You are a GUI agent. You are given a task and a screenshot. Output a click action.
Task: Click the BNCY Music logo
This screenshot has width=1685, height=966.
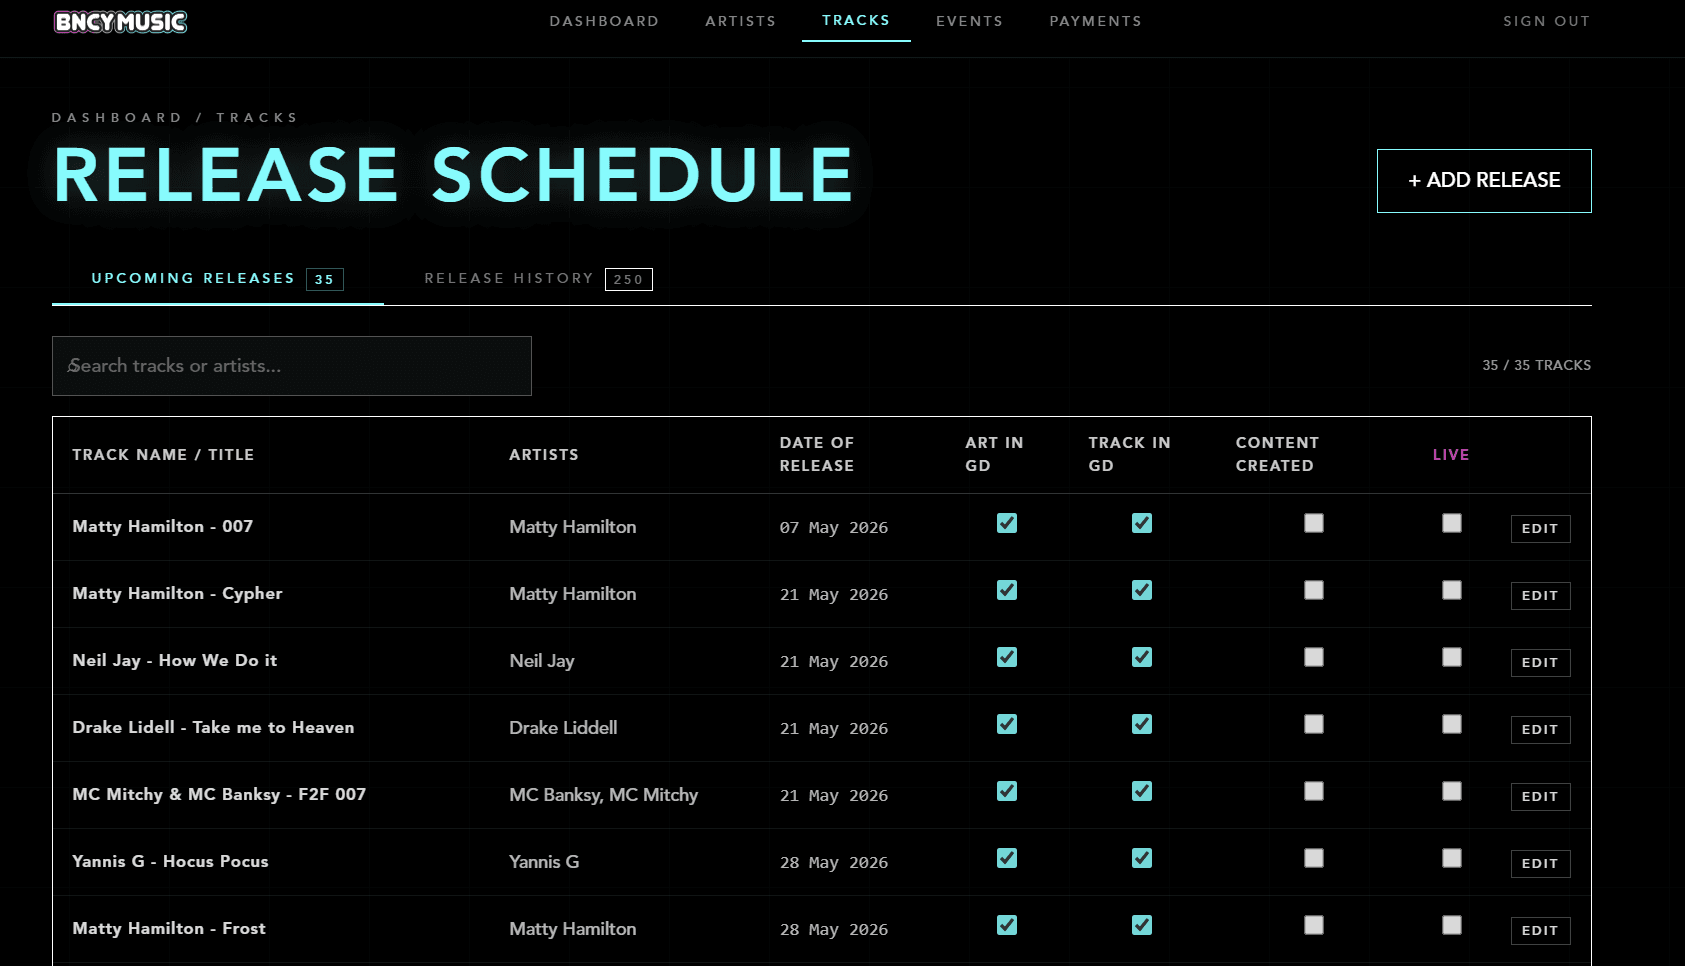click(x=120, y=21)
